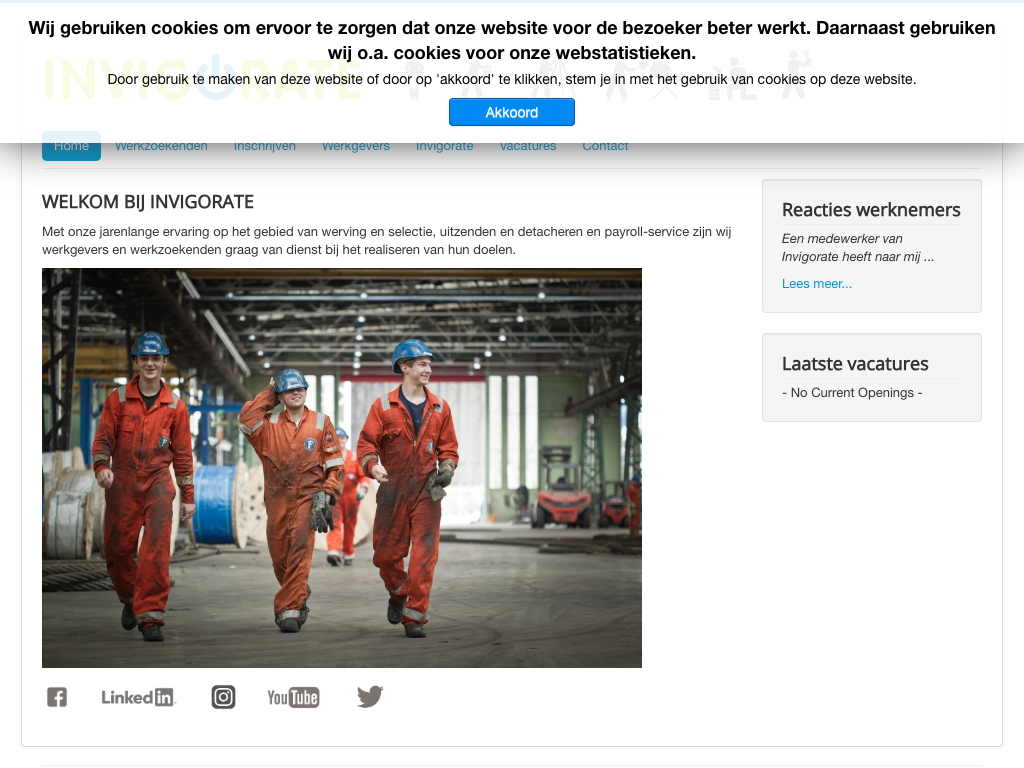Image resolution: width=1024 pixels, height=768 pixels.
Task: Click the 'Laatste vacatures' heading
Action: (855, 364)
